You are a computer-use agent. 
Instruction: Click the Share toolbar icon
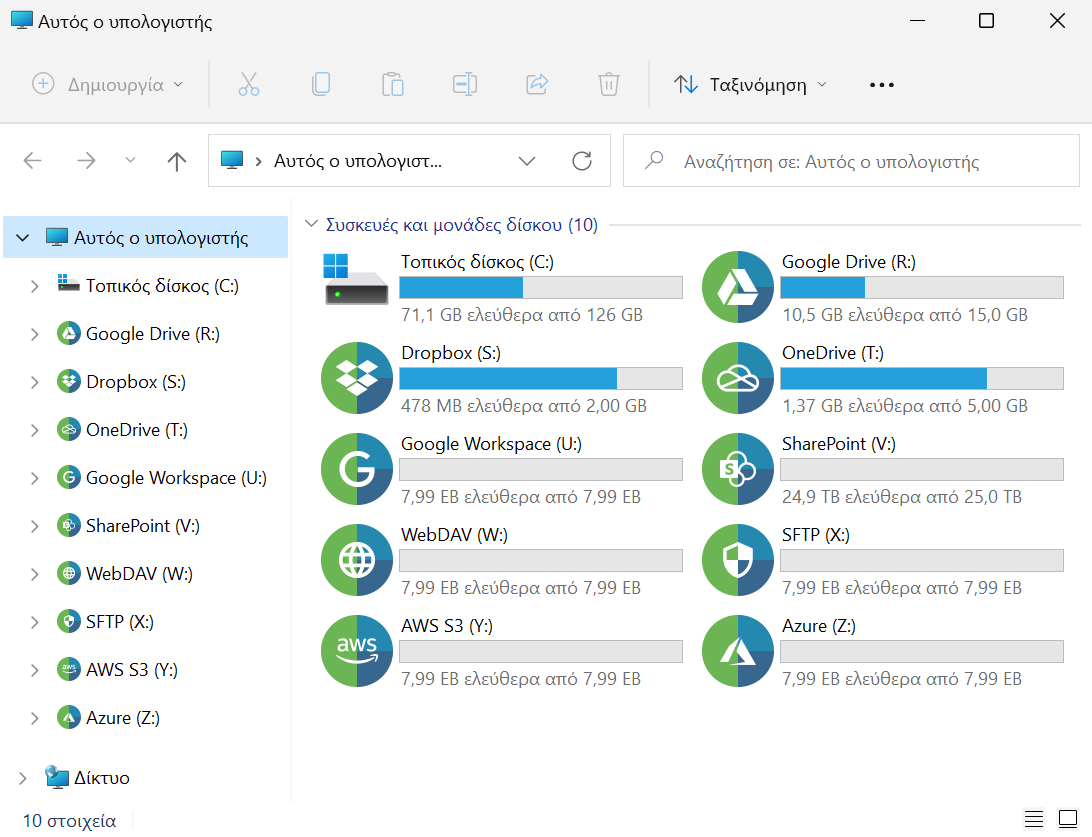(x=537, y=84)
